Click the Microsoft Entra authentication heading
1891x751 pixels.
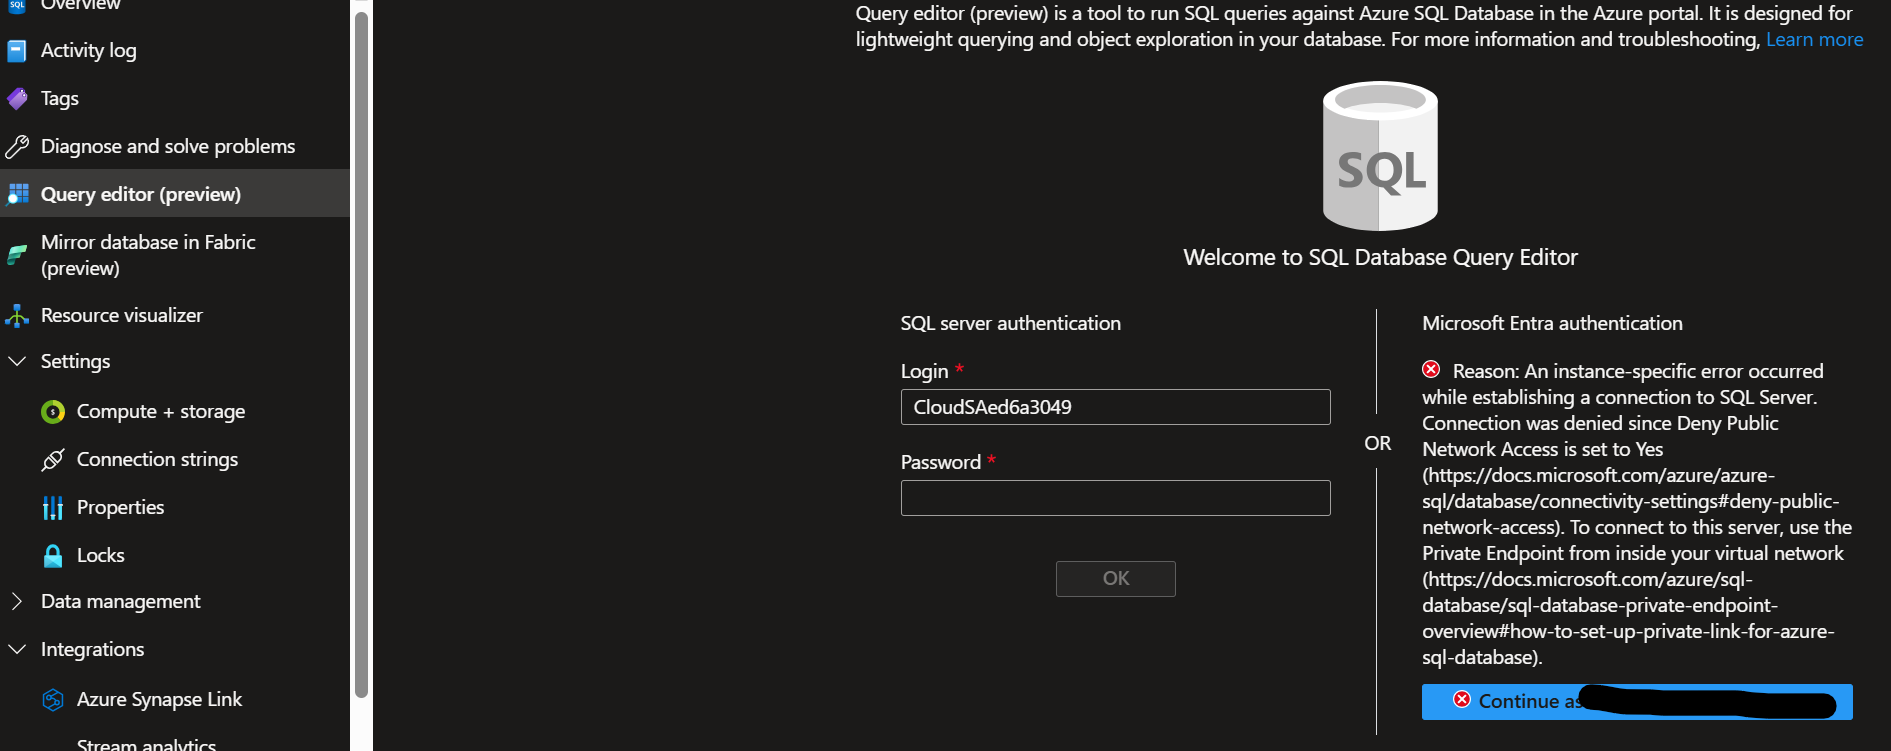click(x=1552, y=323)
